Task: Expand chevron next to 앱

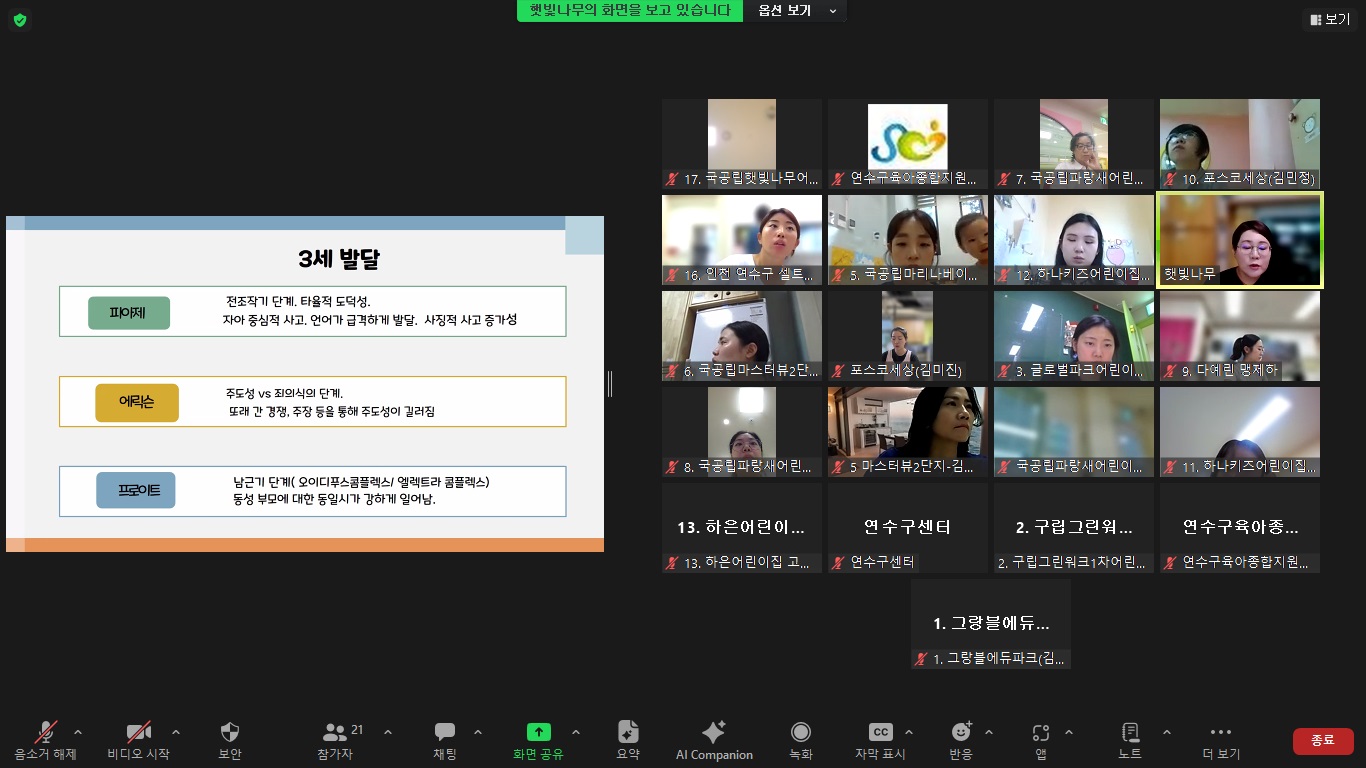Action: click(1069, 732)
